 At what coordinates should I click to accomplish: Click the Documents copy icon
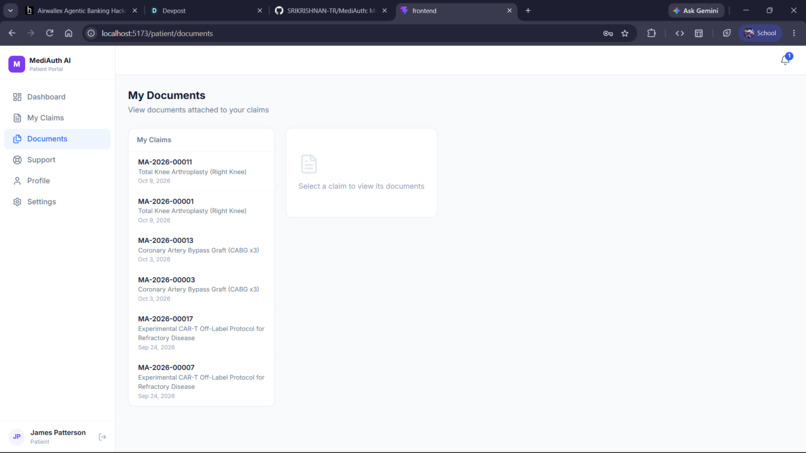[17, 139]
